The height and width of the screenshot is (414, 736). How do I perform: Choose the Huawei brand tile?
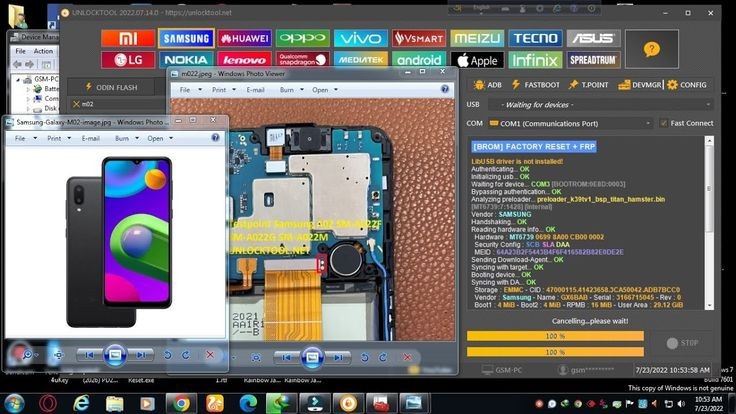coord(244,38)
